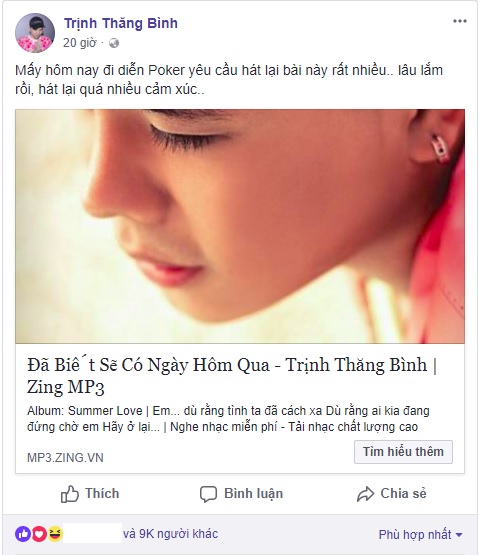Click the red heart Love reaction icon
The image size is (478, 555).
pyautogui.click(x=39, y=534)
